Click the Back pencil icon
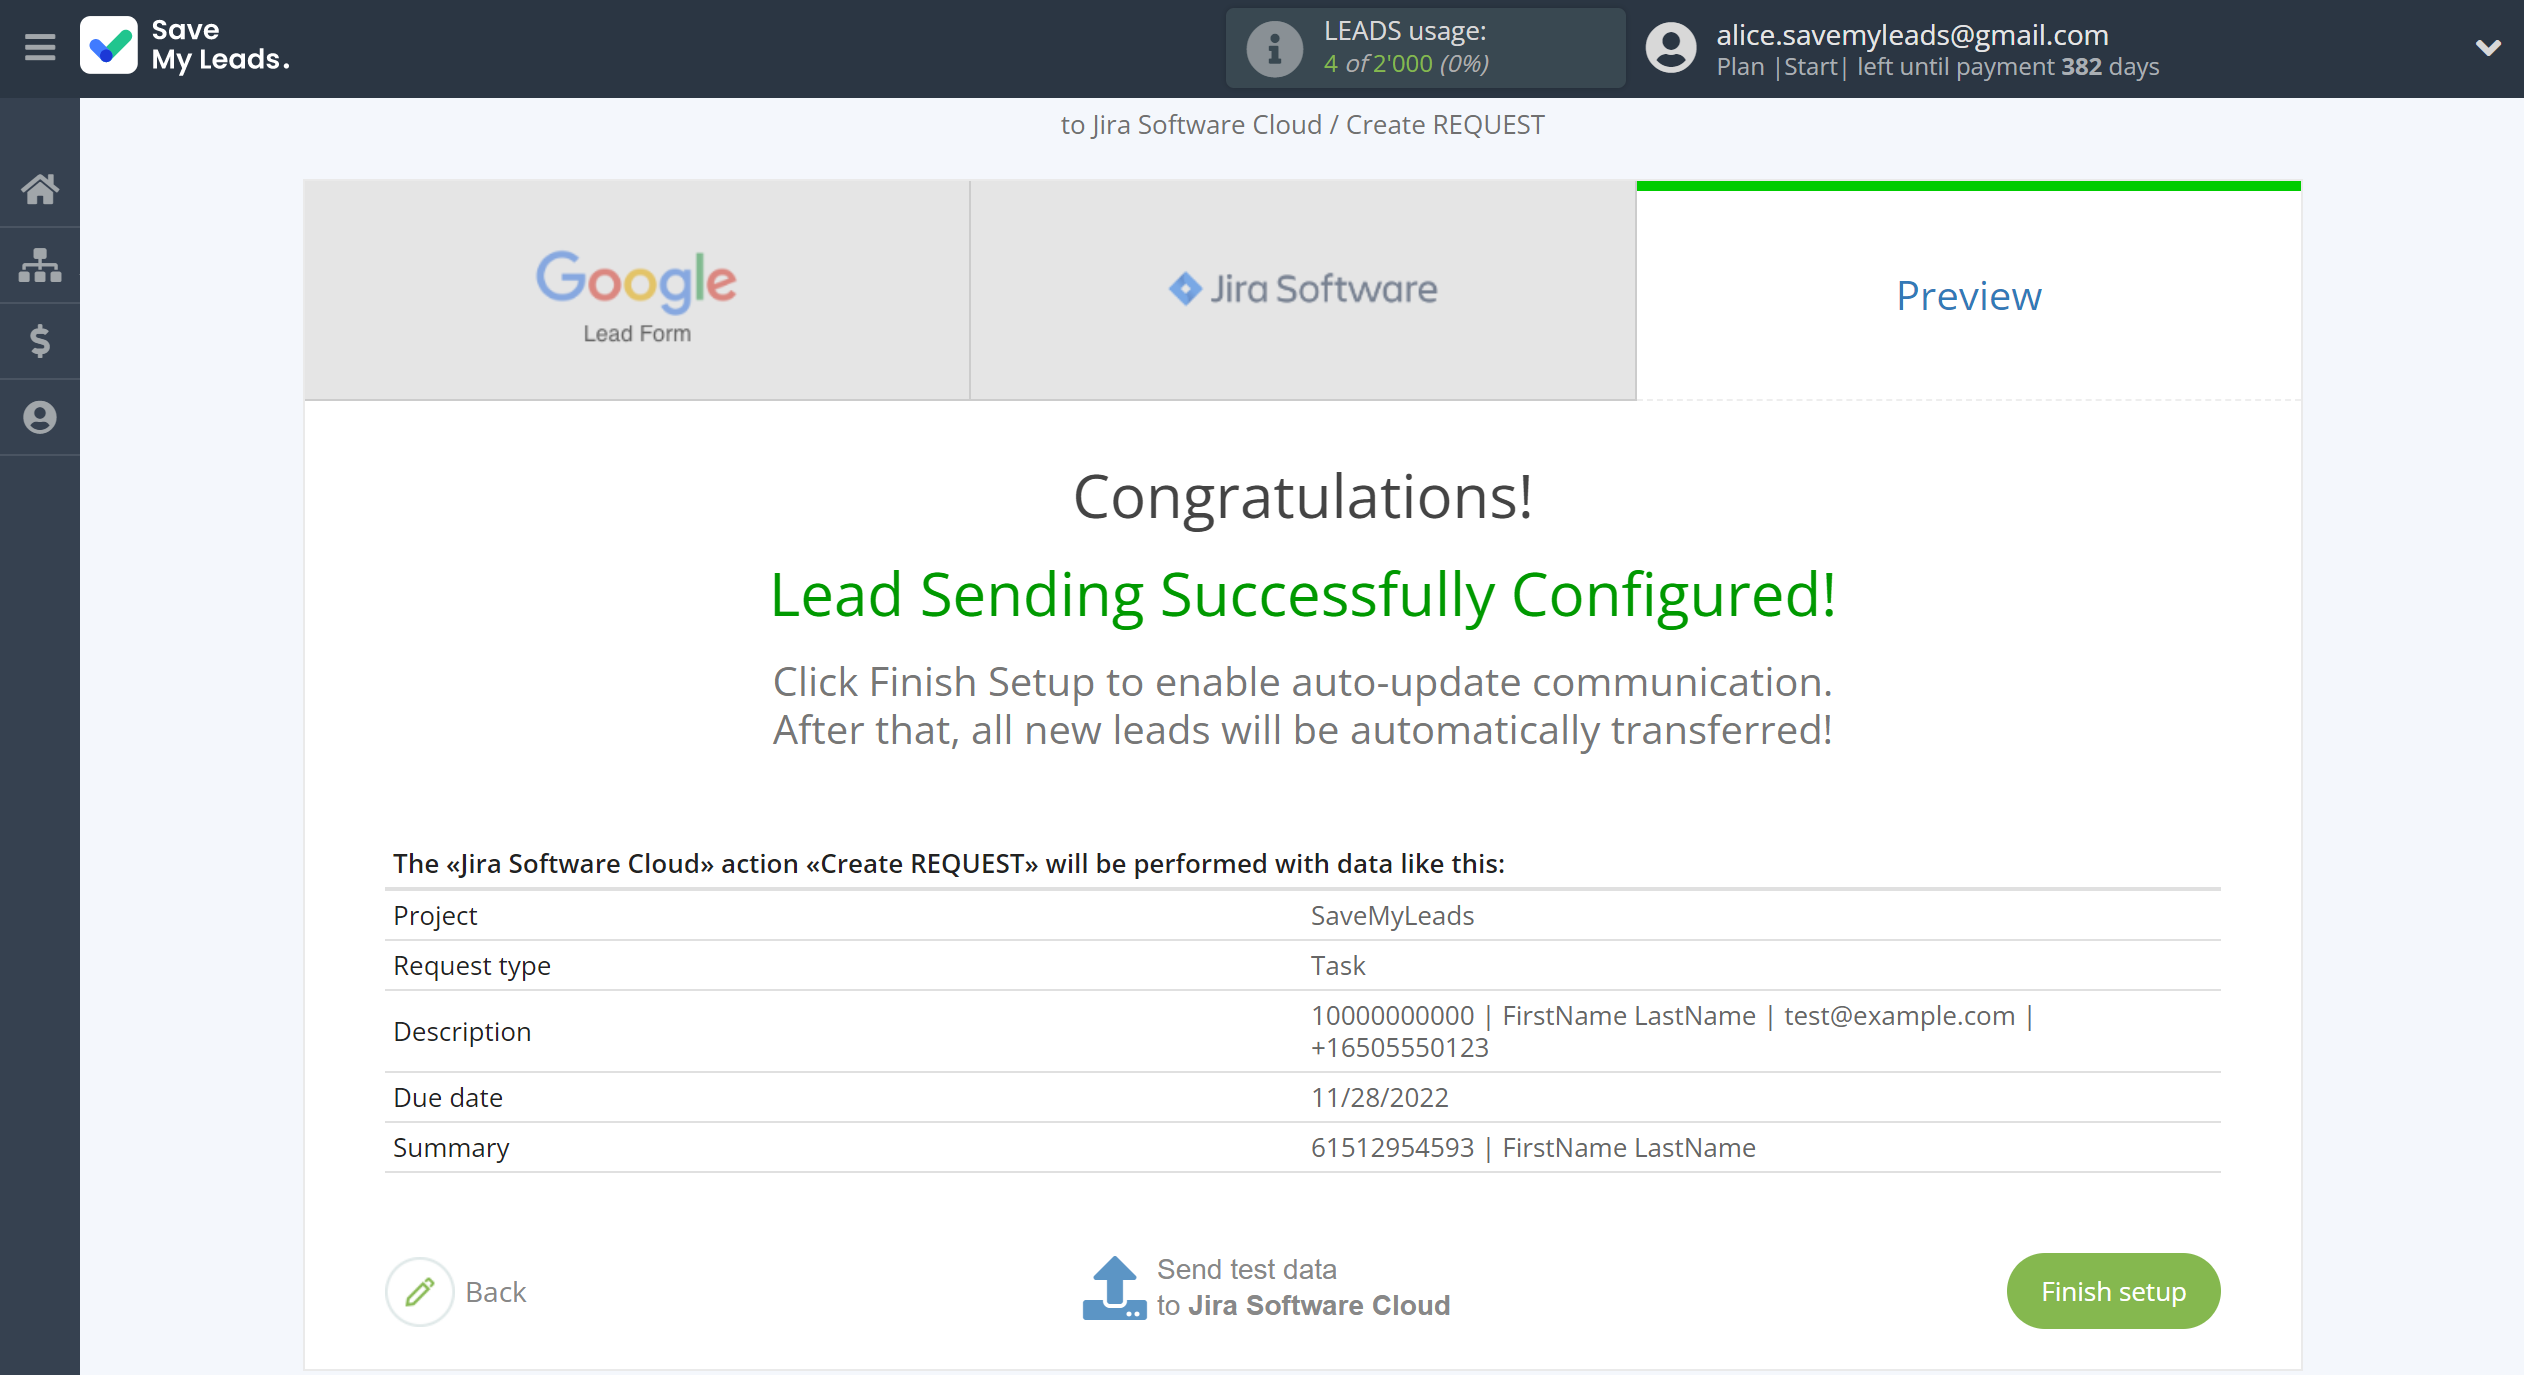 coord(420,1291)
